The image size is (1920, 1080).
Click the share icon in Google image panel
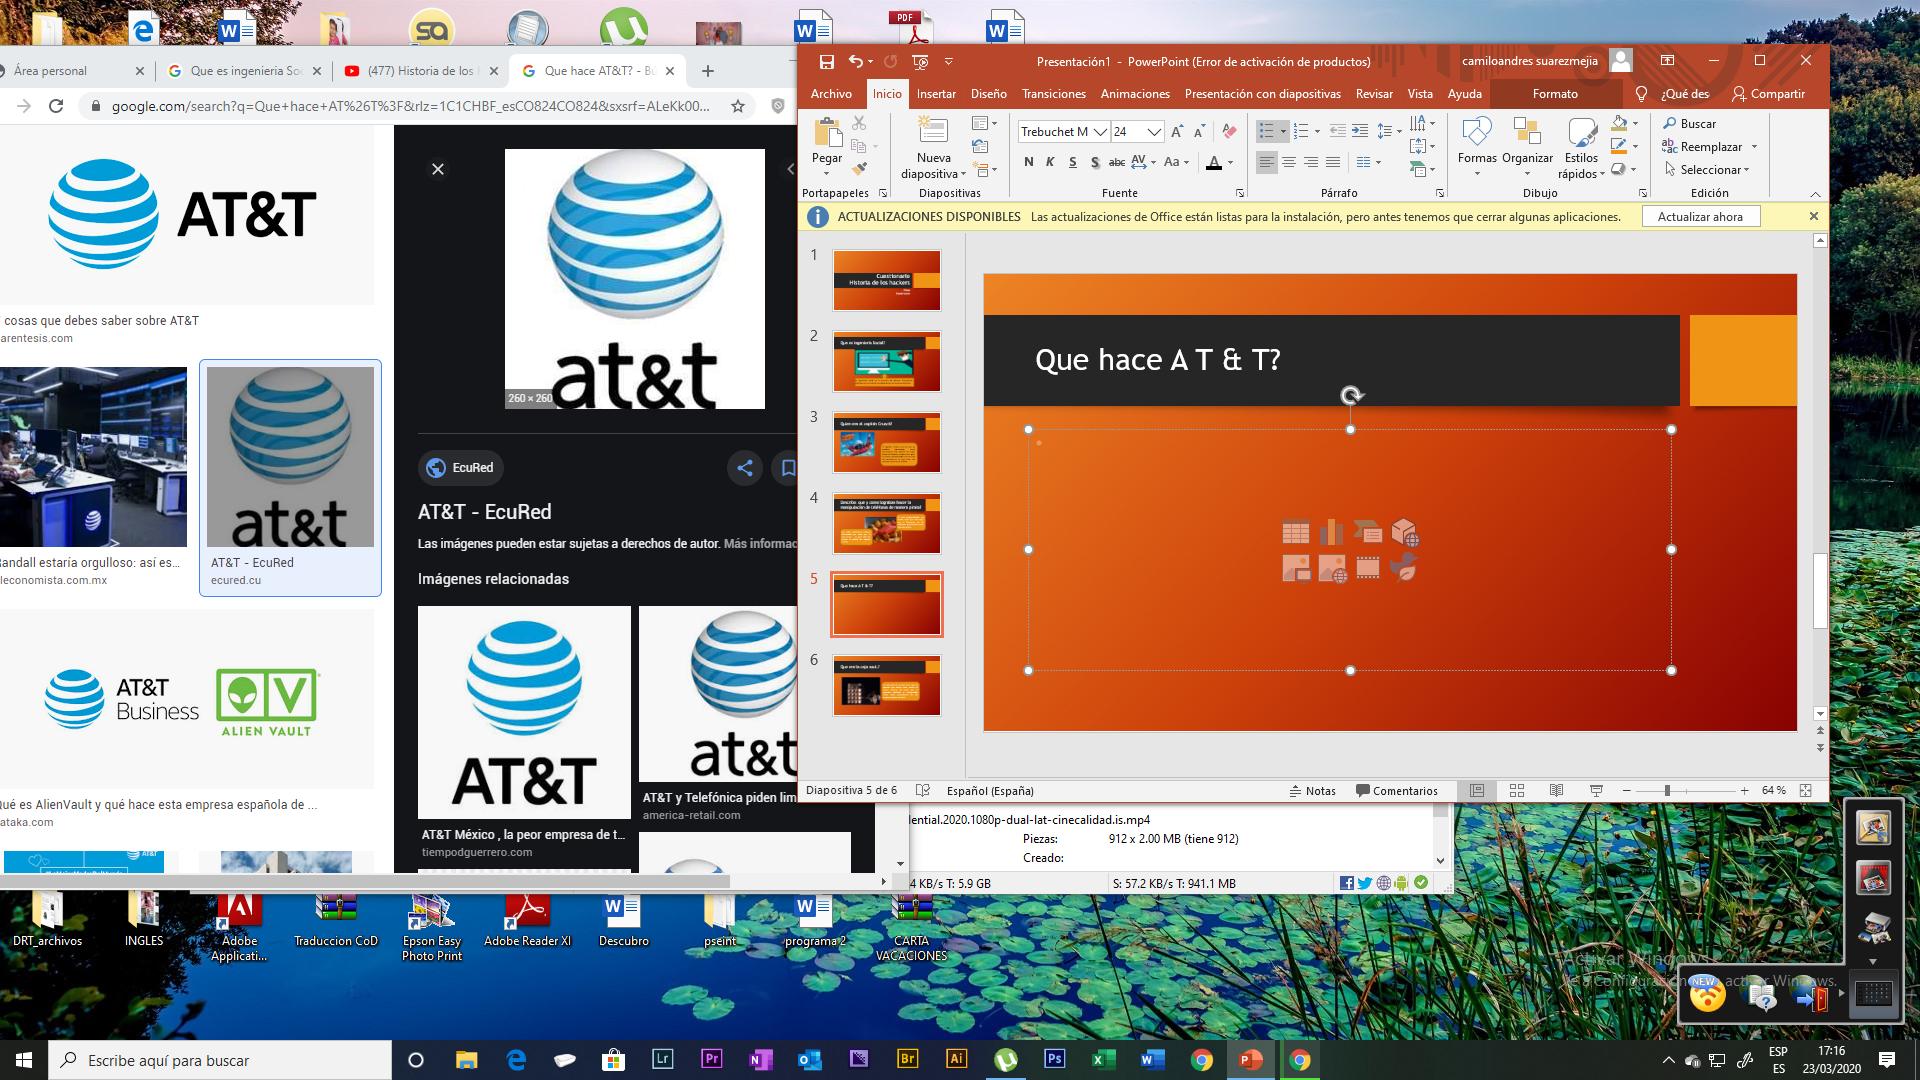tap(745, 467)
